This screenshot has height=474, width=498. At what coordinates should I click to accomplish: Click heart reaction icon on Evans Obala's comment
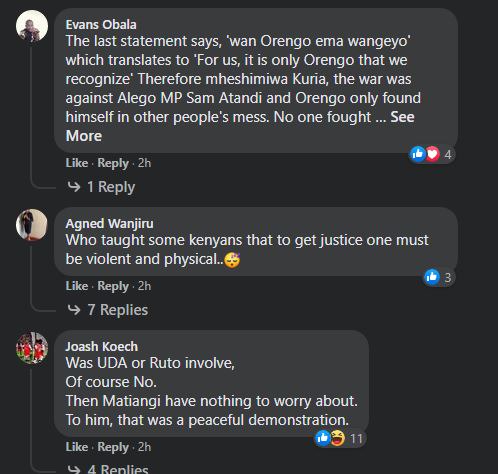point(432,154)
